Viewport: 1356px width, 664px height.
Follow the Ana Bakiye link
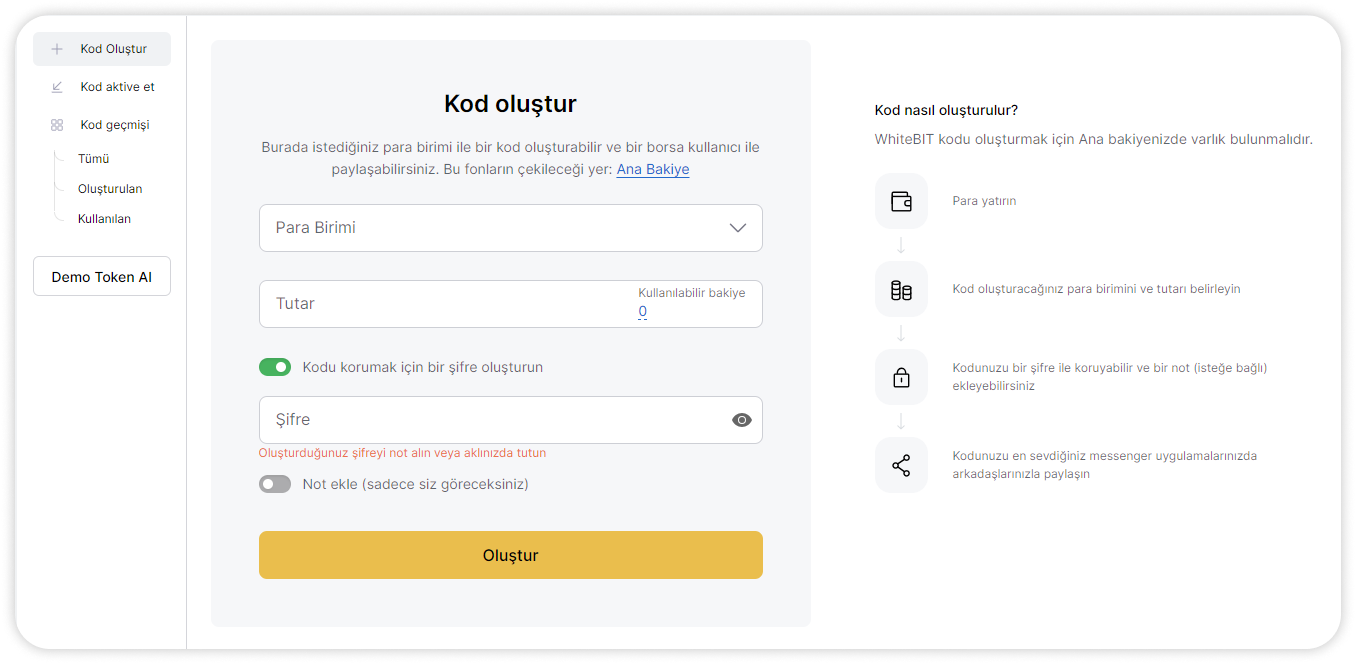click(652, 169)
